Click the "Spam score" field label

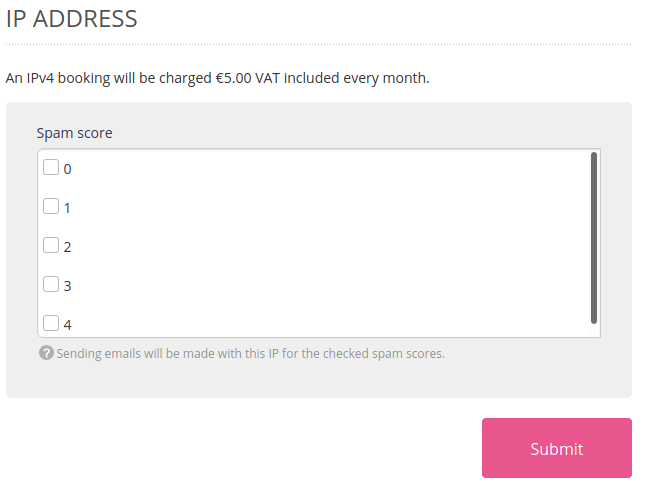74,132
